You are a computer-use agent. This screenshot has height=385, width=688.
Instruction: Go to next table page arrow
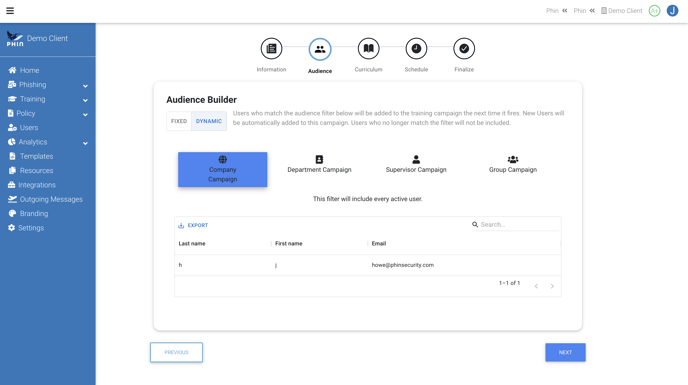[x=552, y=286]
